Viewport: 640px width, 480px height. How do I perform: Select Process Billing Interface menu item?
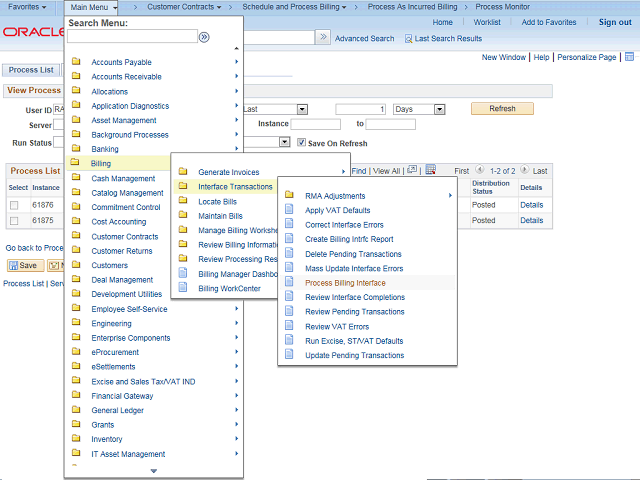(345, 283)
